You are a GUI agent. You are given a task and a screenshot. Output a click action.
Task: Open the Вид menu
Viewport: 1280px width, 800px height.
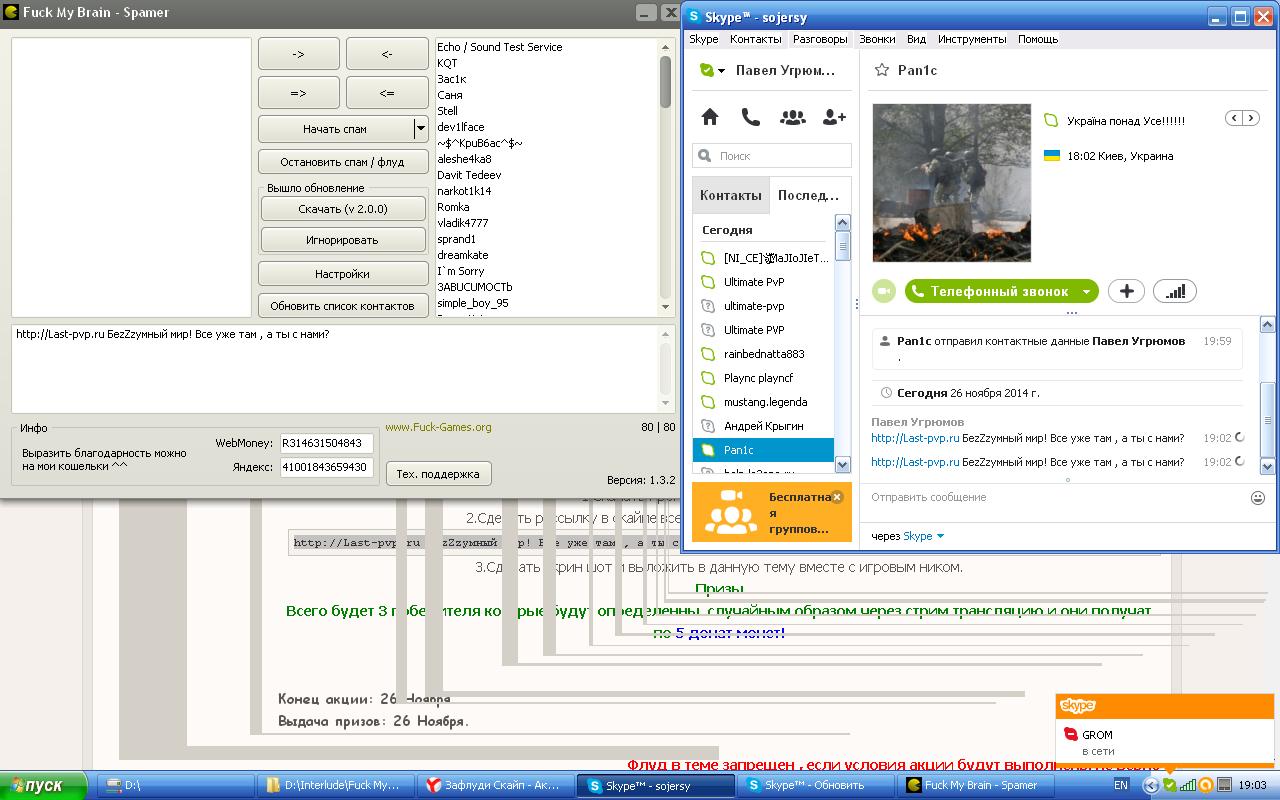point(916,39)
